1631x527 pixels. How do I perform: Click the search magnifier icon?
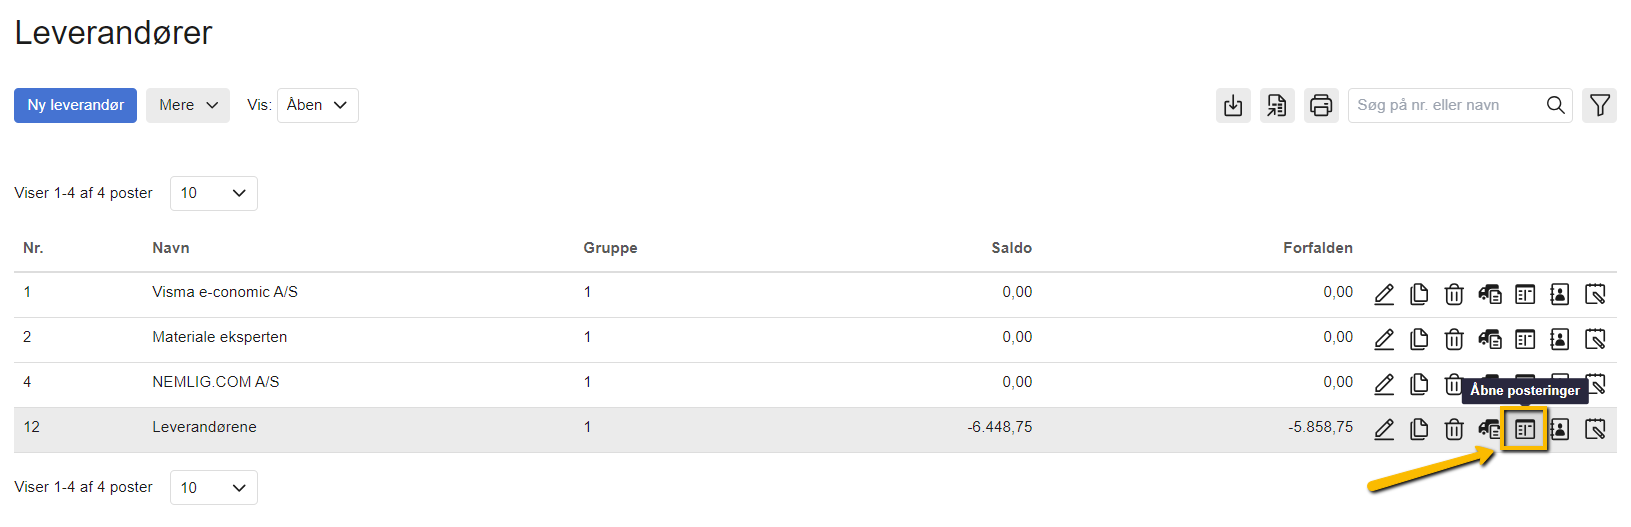tap(1555, 105)
